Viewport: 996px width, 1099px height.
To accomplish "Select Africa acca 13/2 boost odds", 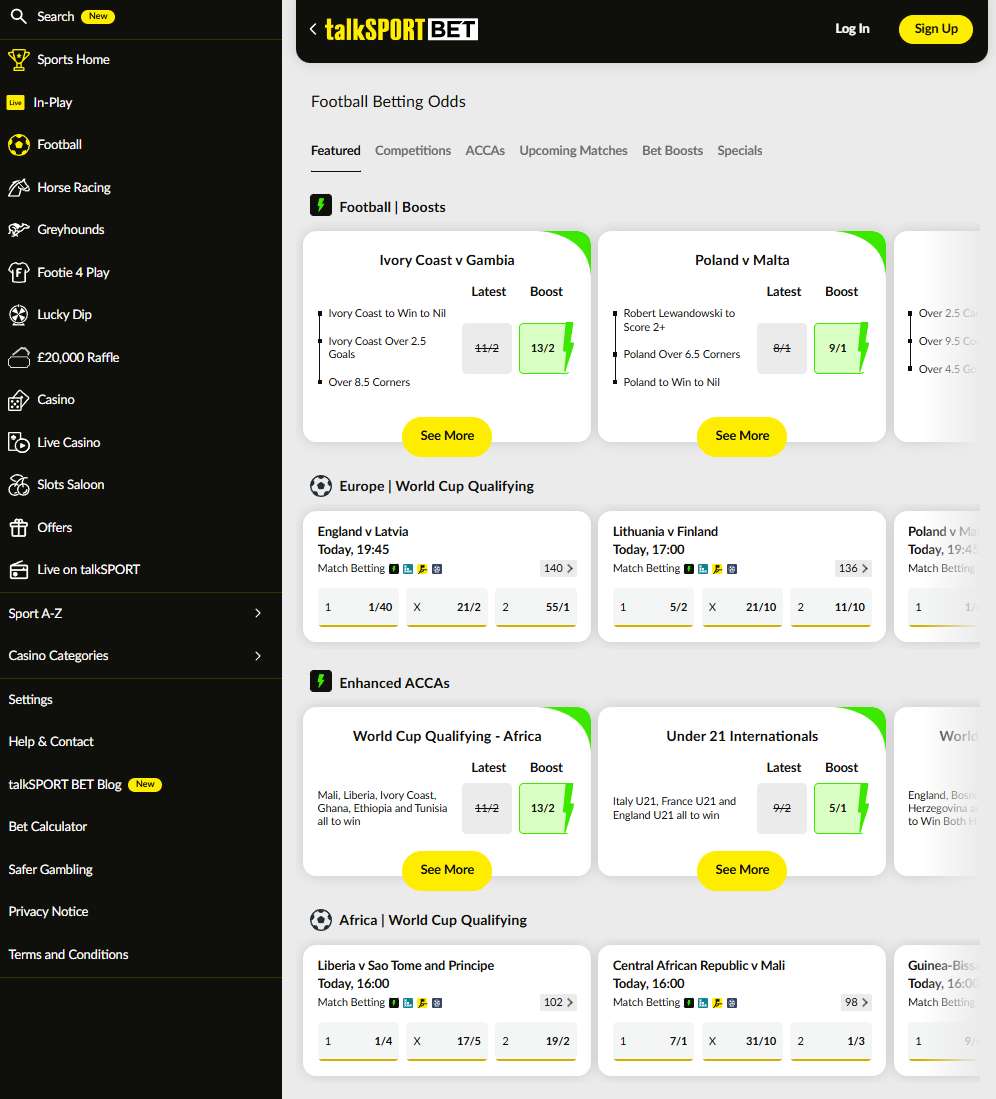I will (545, 808).
